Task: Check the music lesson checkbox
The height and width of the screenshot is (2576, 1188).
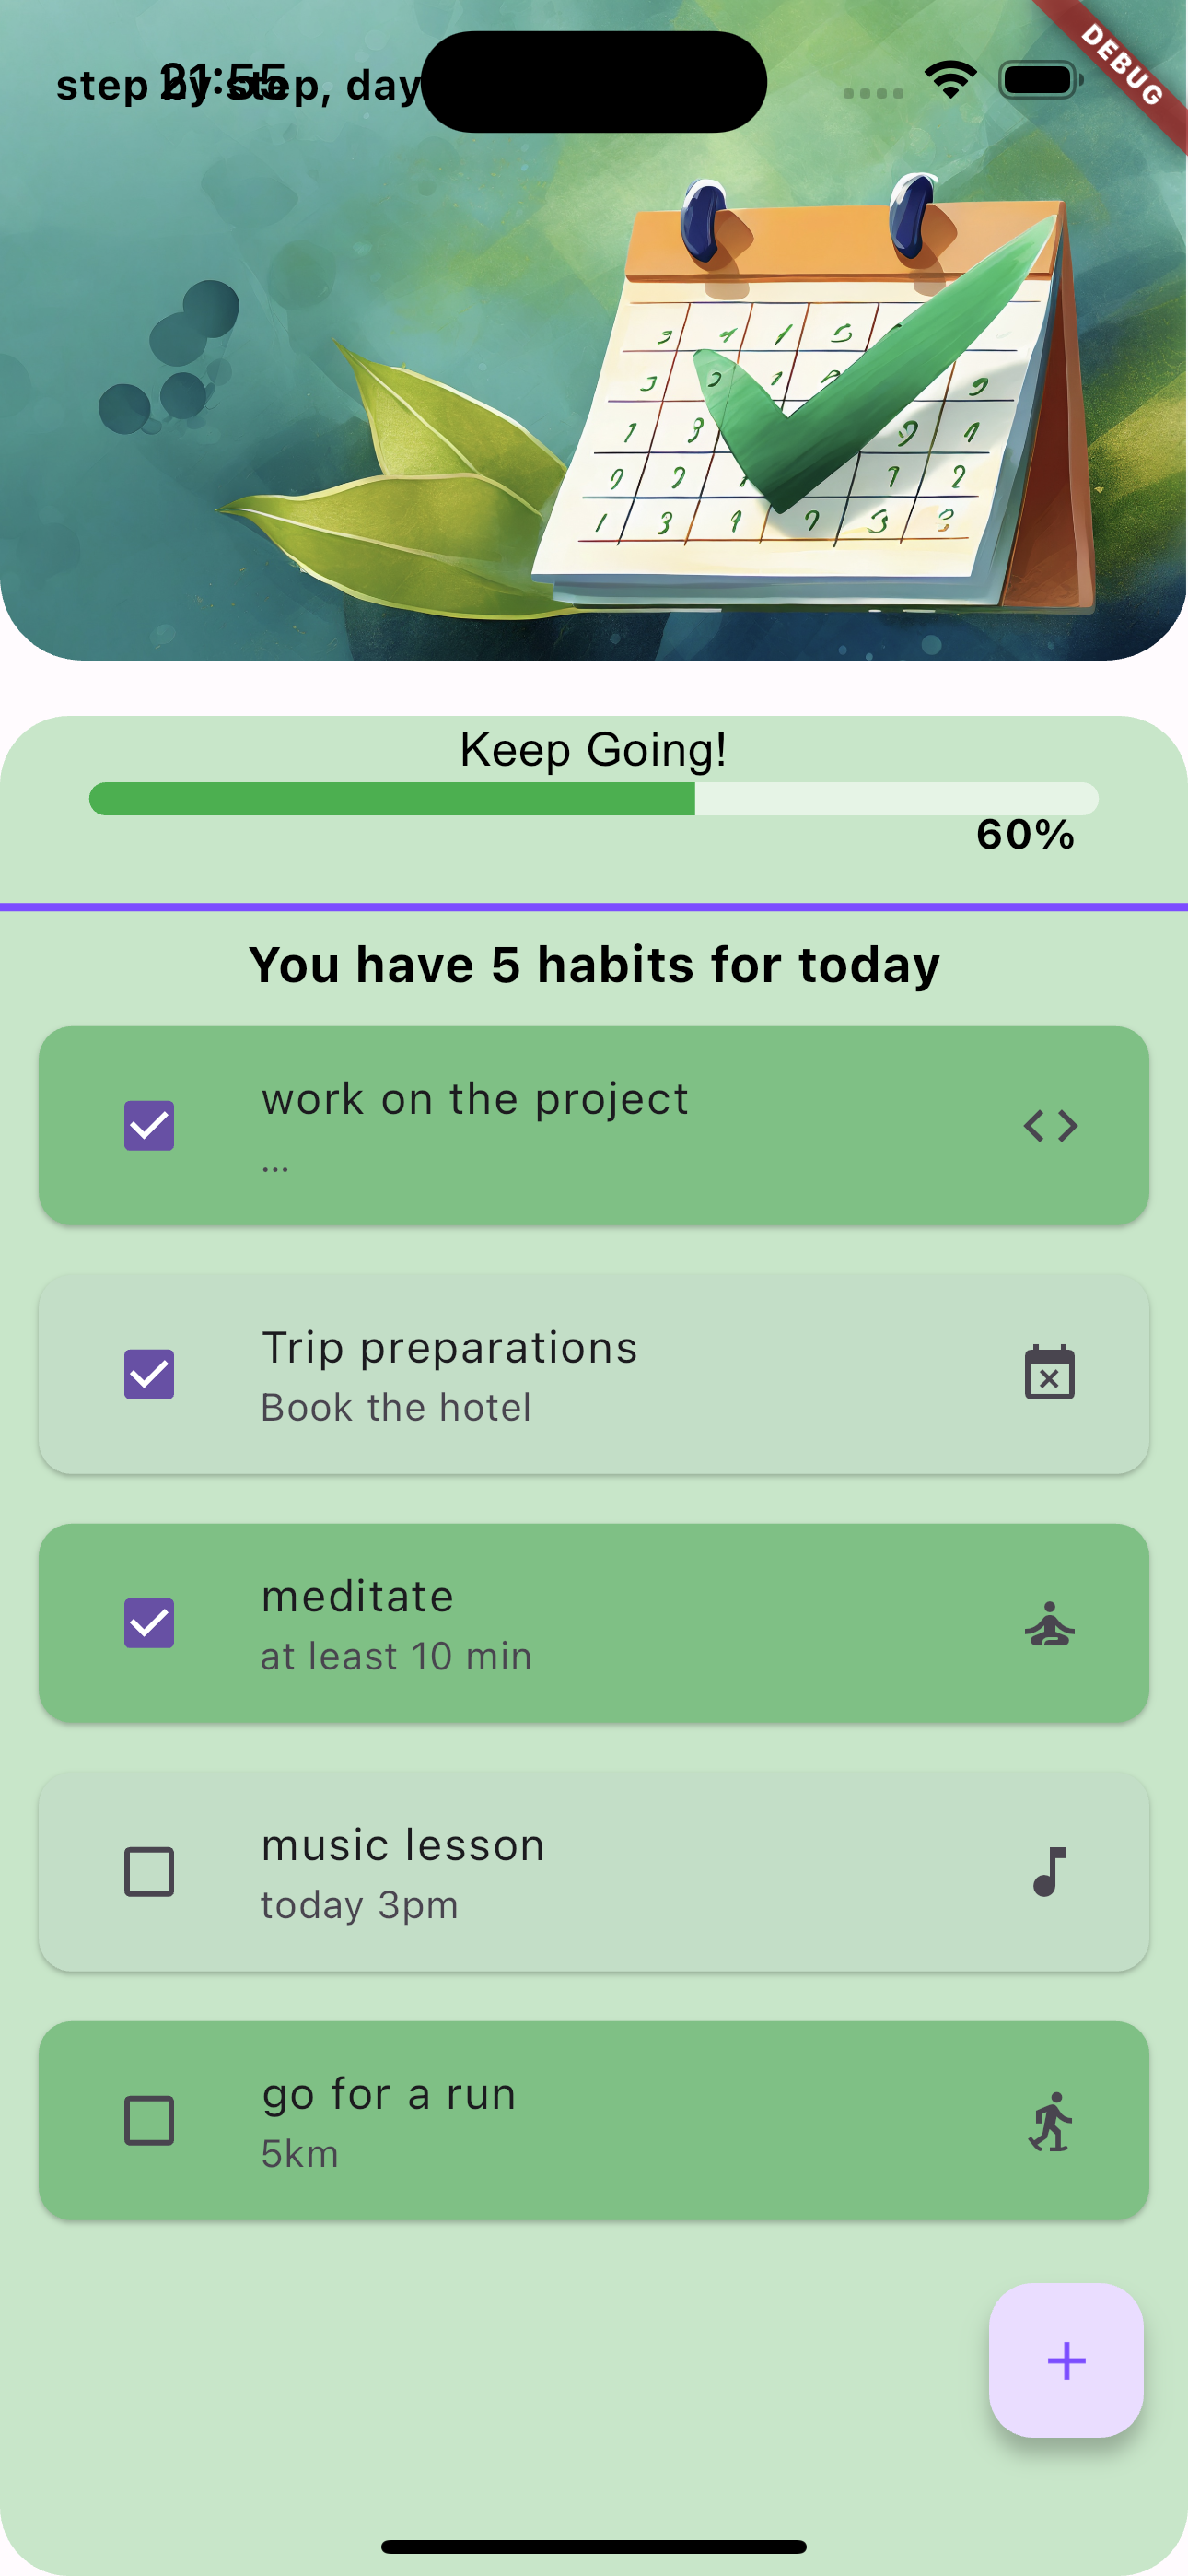Action: (x=149, y=1872)
